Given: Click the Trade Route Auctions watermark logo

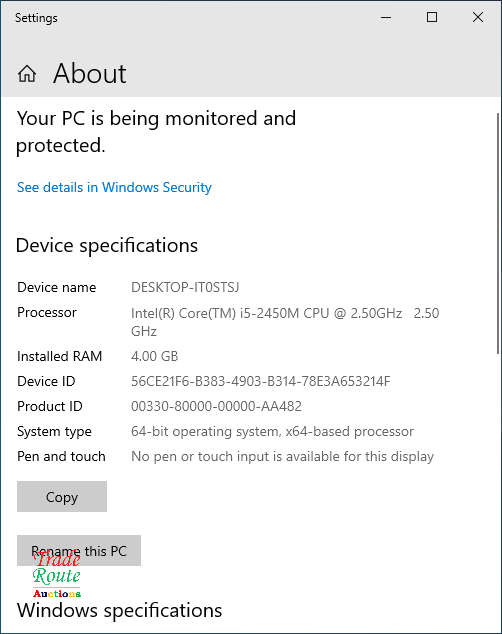Looking at the screenshot, I should click(x=57, y=575).
